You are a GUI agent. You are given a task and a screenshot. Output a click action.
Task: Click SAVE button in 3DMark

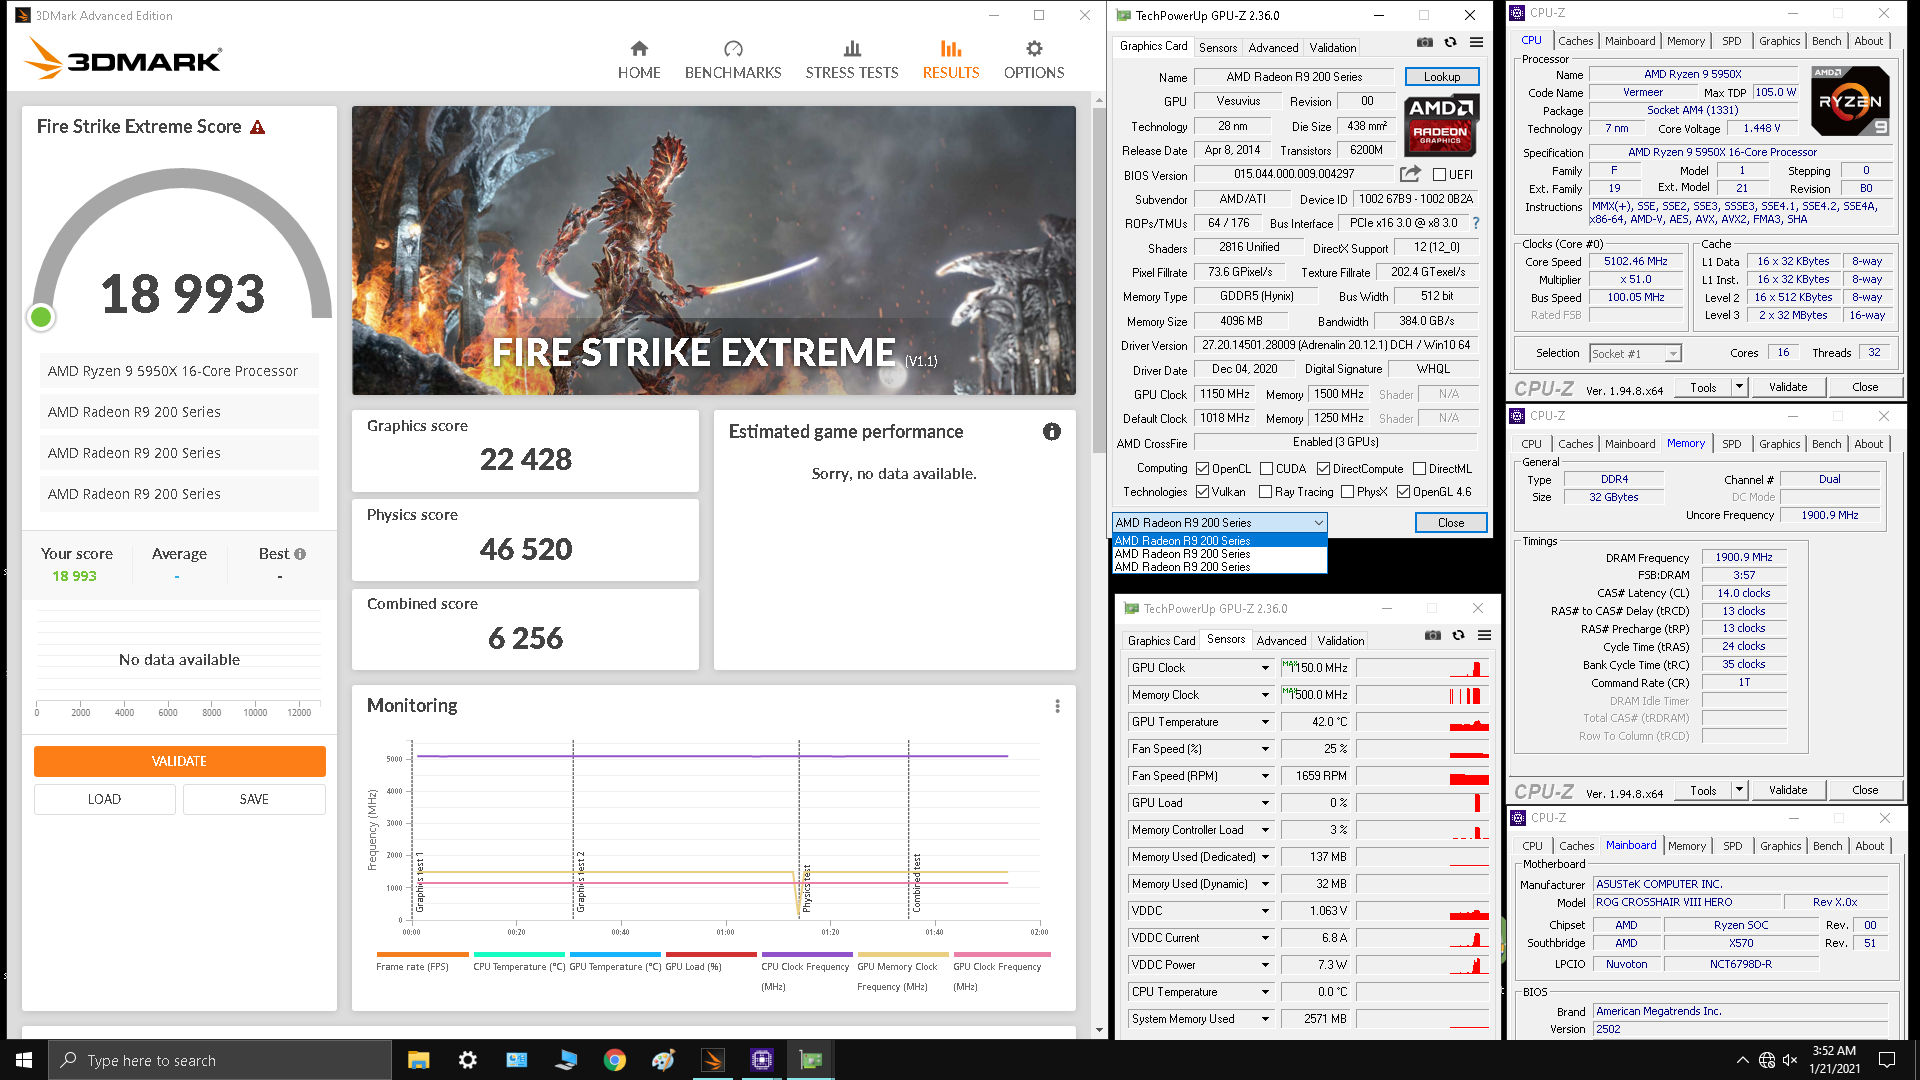tap(254, 799)
